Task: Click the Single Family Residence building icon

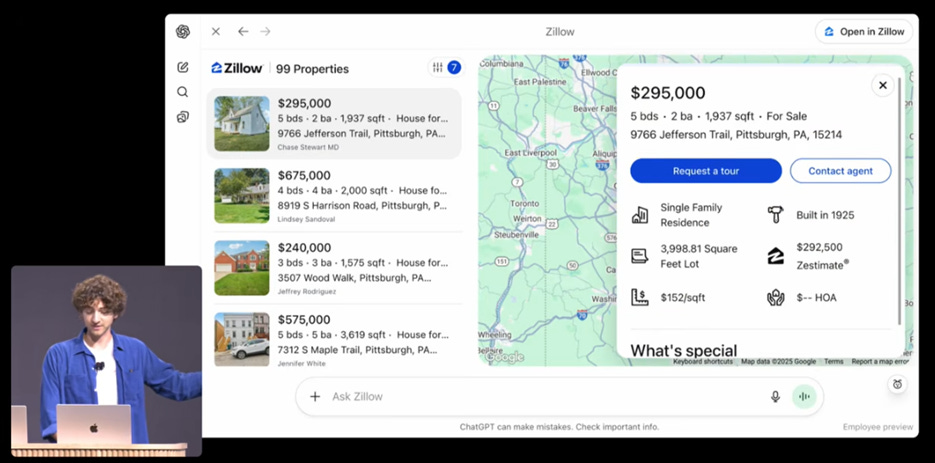Action: [x=640, y=215]
